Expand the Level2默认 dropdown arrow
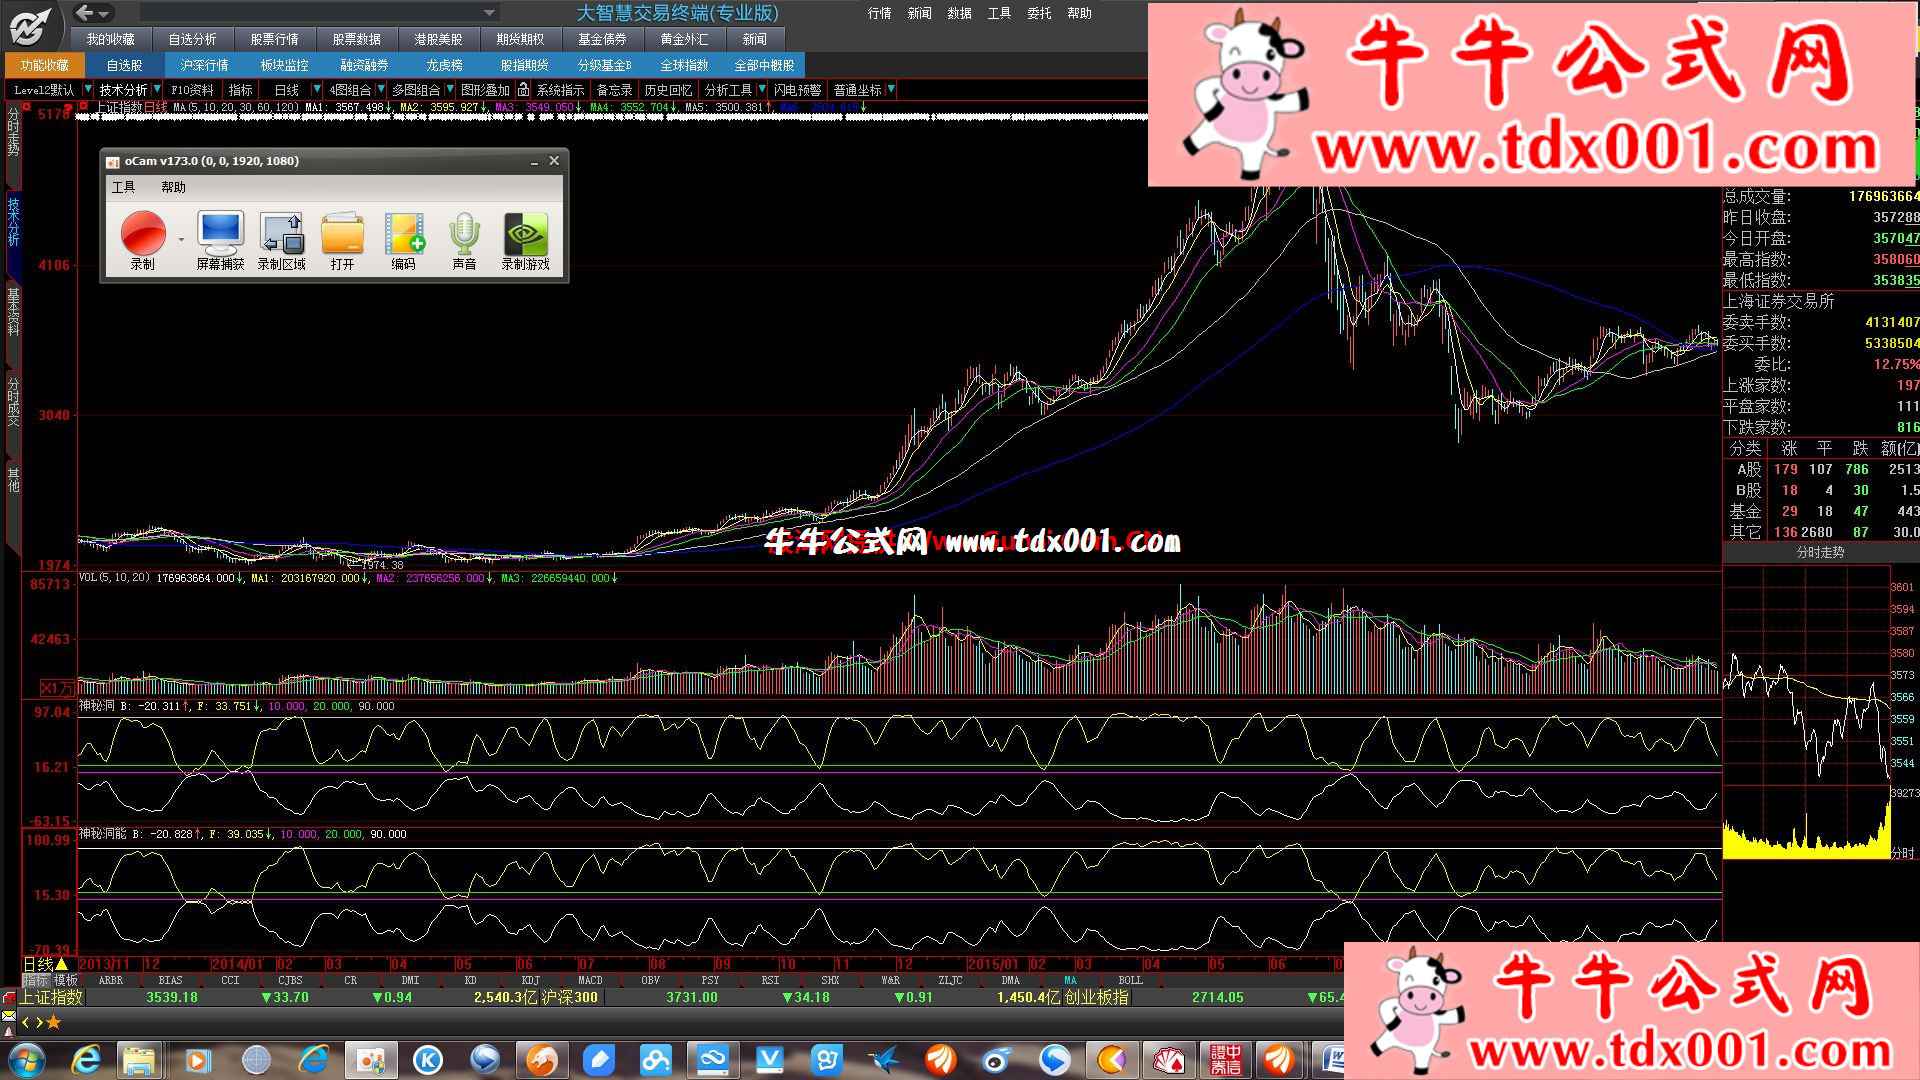The image size is (1920, 1080). [x=87, y=89]
